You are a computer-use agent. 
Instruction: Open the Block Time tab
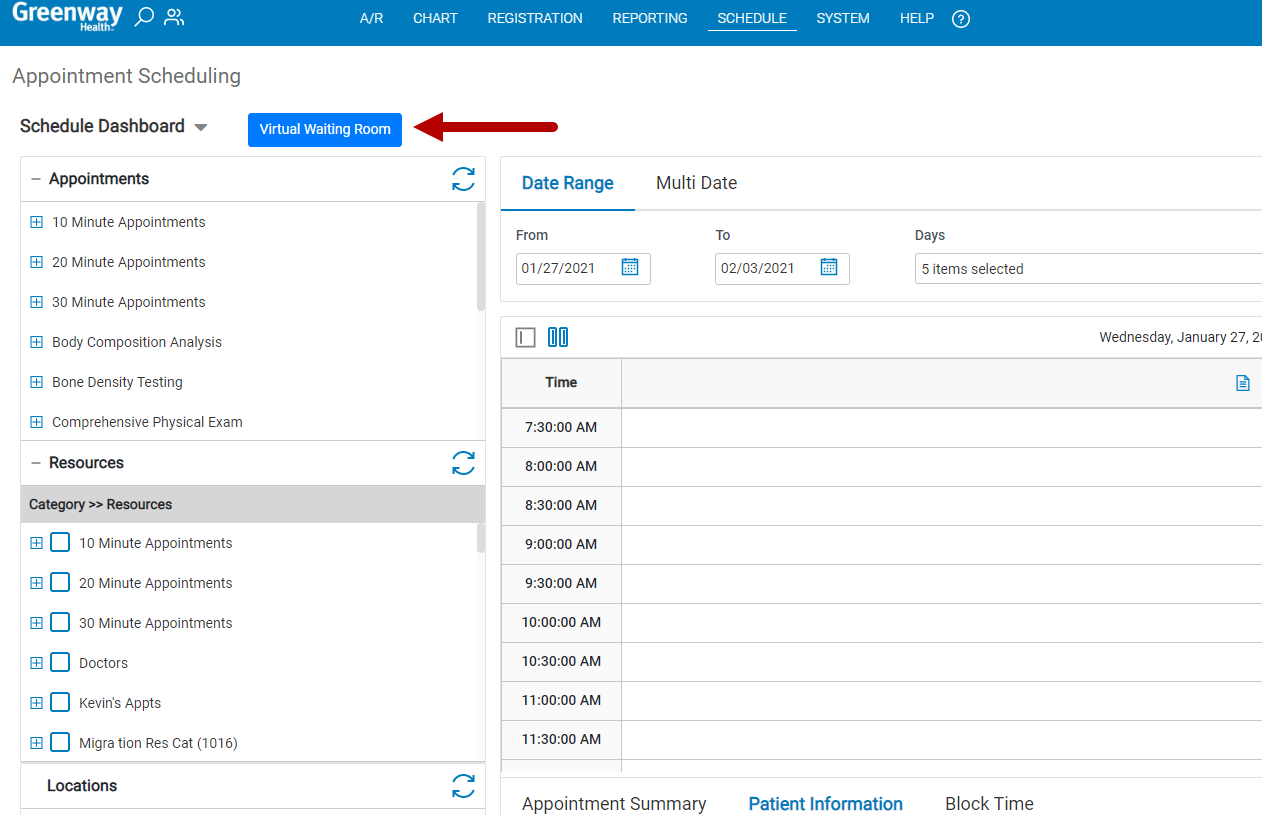pyautogui.click(x=989, y=804)
